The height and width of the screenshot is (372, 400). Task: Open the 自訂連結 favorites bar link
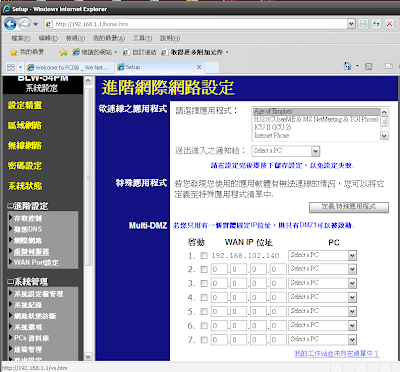coord(140,52)
